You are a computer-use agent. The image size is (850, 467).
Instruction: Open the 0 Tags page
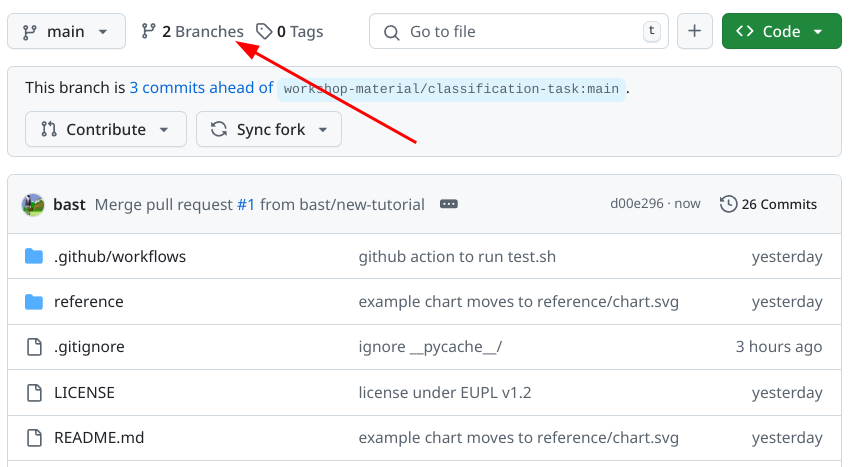(290, 31)
